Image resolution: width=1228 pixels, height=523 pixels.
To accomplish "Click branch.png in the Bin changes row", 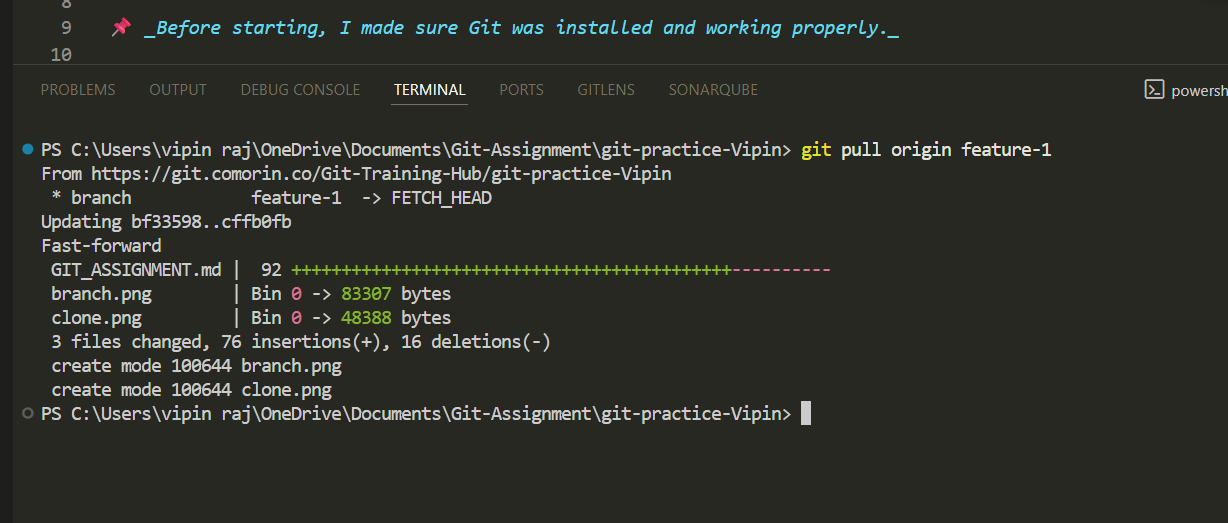I will pyautogui.click(x=96, y=294).
